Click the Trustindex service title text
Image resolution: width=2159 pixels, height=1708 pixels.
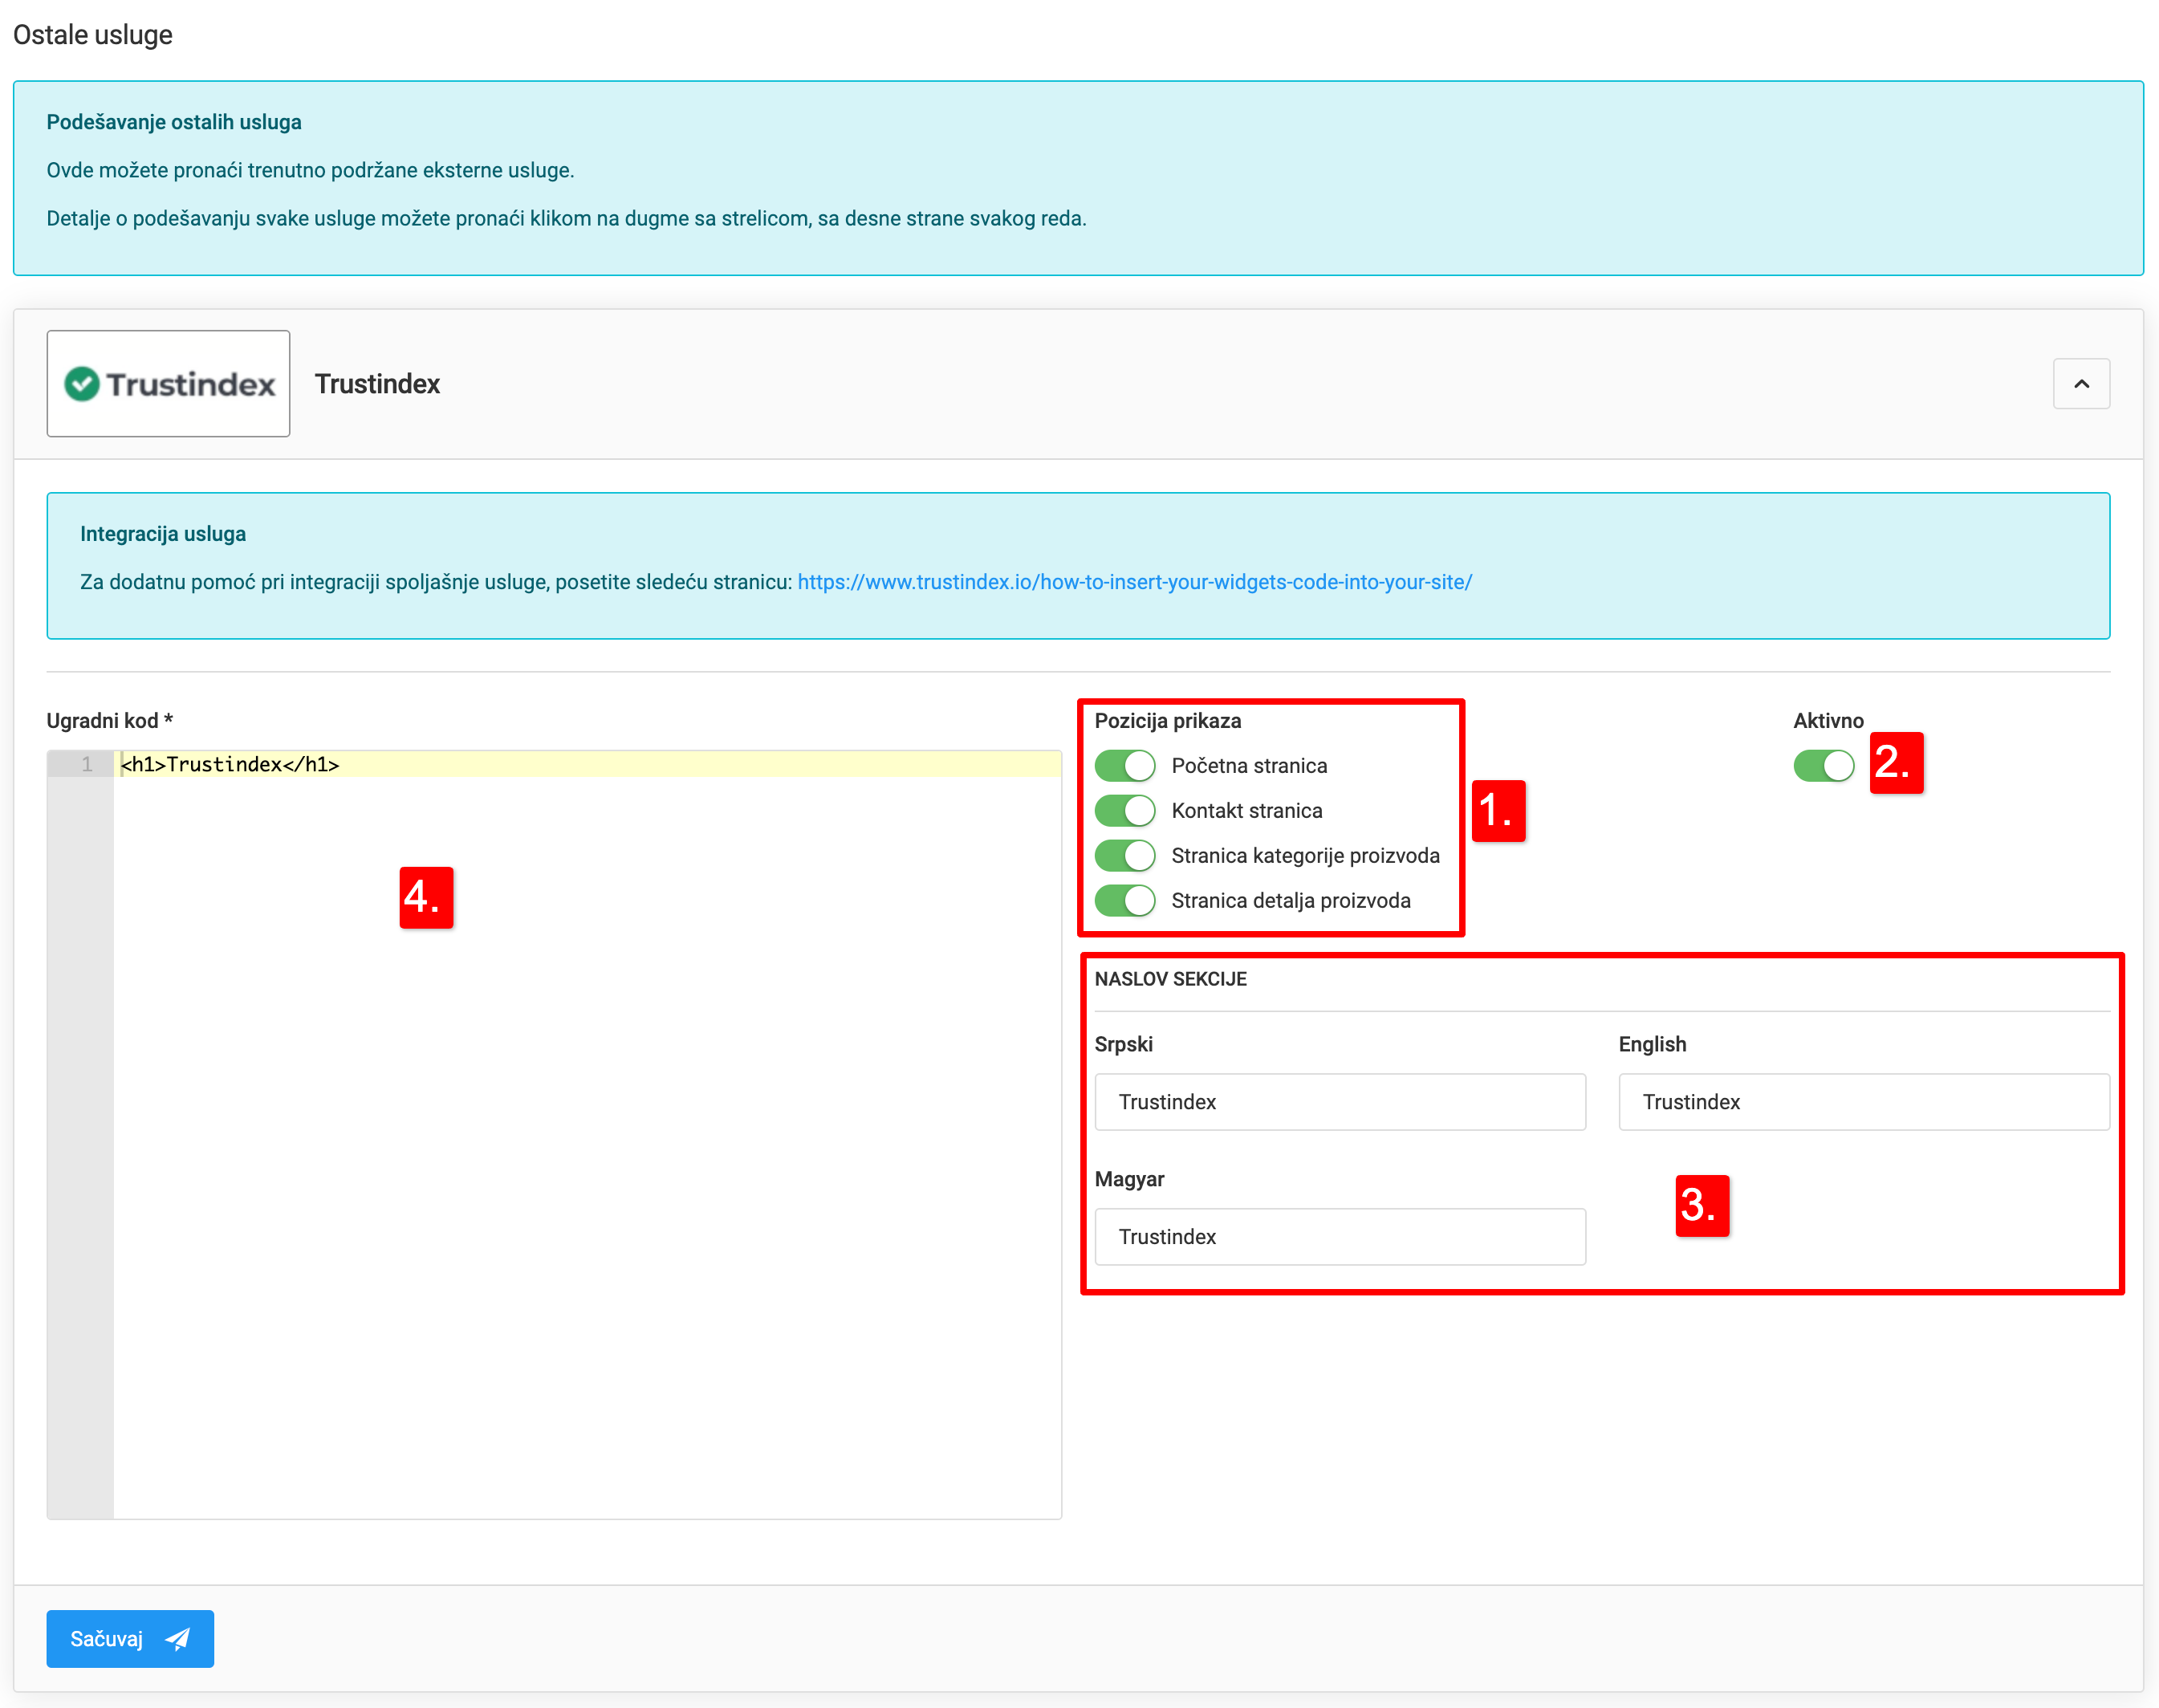click(x=377, y=384)
